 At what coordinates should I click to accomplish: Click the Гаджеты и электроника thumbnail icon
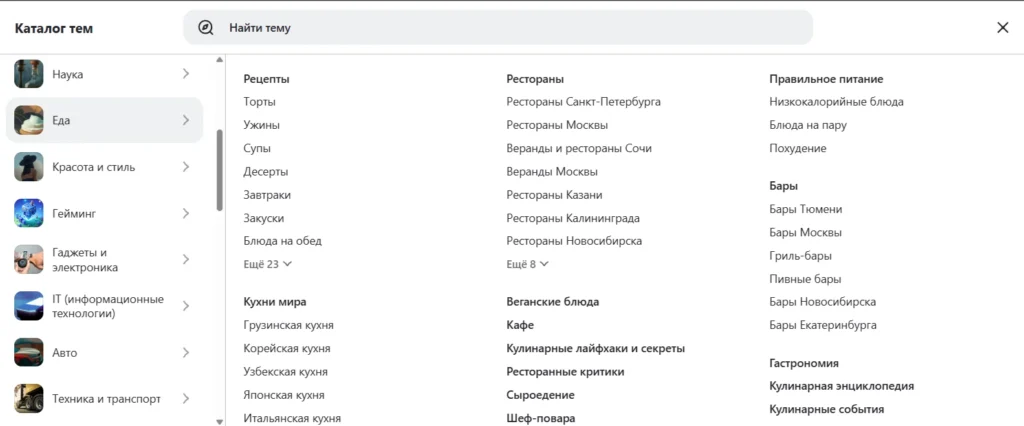tap(29, 260)
